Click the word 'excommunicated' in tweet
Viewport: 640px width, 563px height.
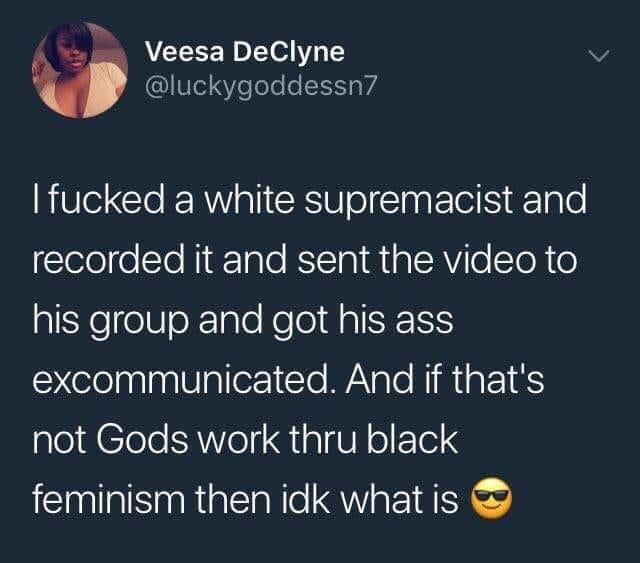(186, 379)
